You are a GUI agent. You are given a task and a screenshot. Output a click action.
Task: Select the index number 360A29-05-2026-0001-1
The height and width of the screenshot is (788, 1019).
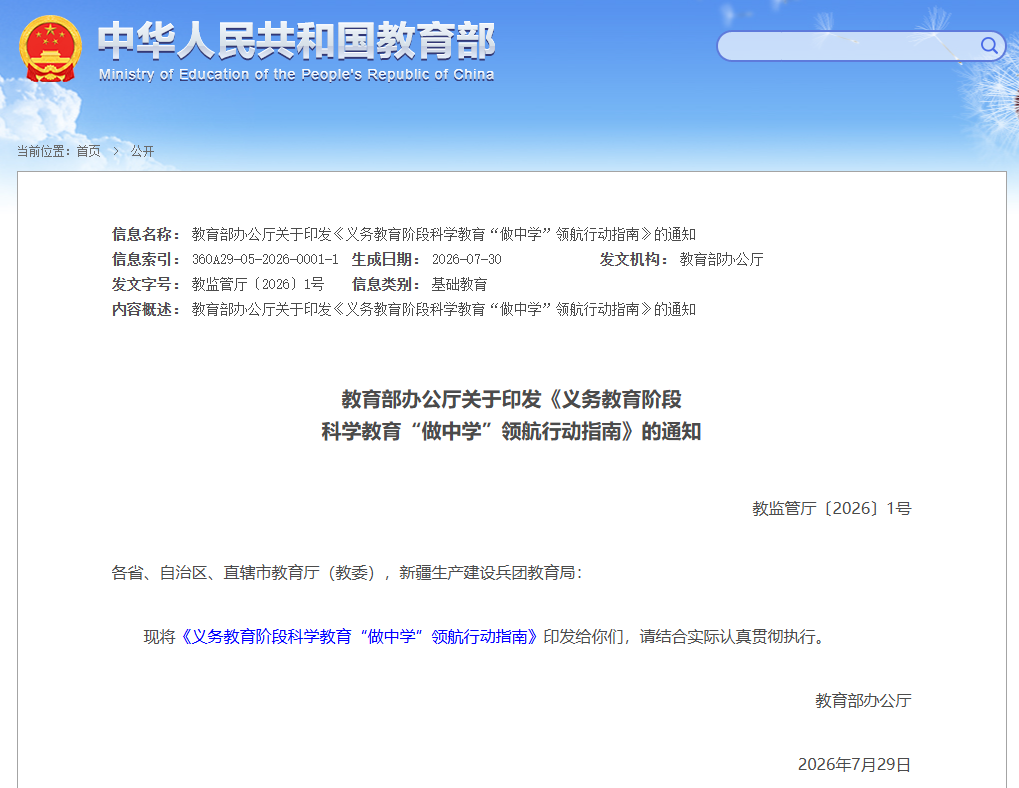pos(265,259)
